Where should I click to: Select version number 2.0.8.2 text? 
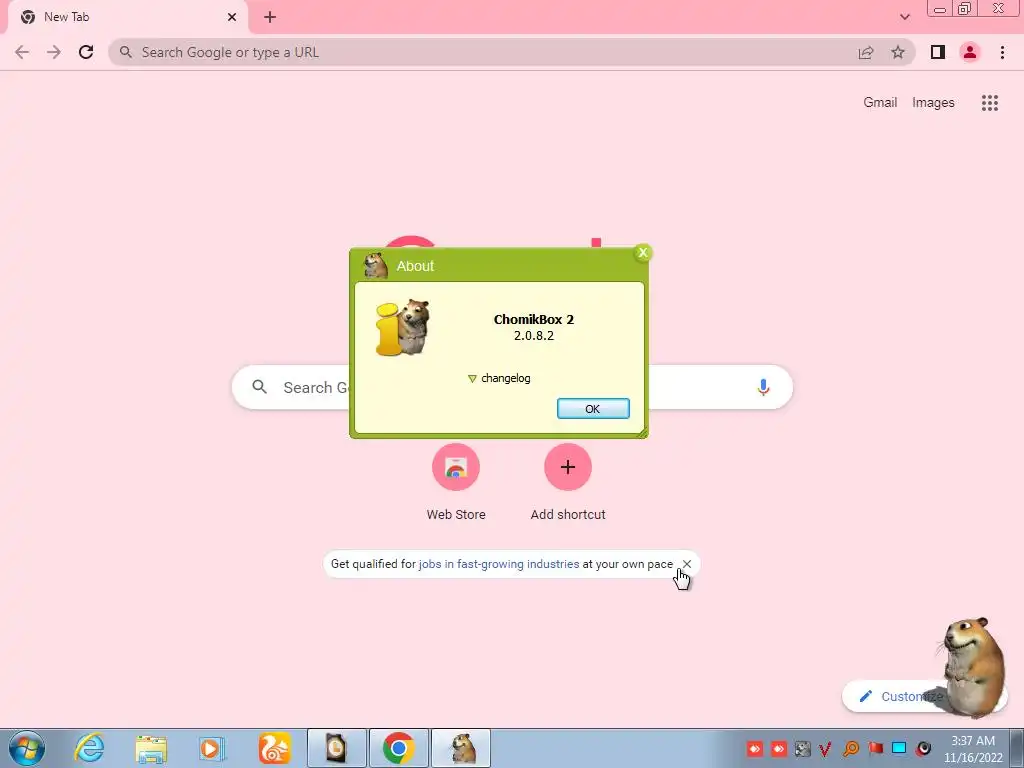pyautogui.click(x=534, y=336)
